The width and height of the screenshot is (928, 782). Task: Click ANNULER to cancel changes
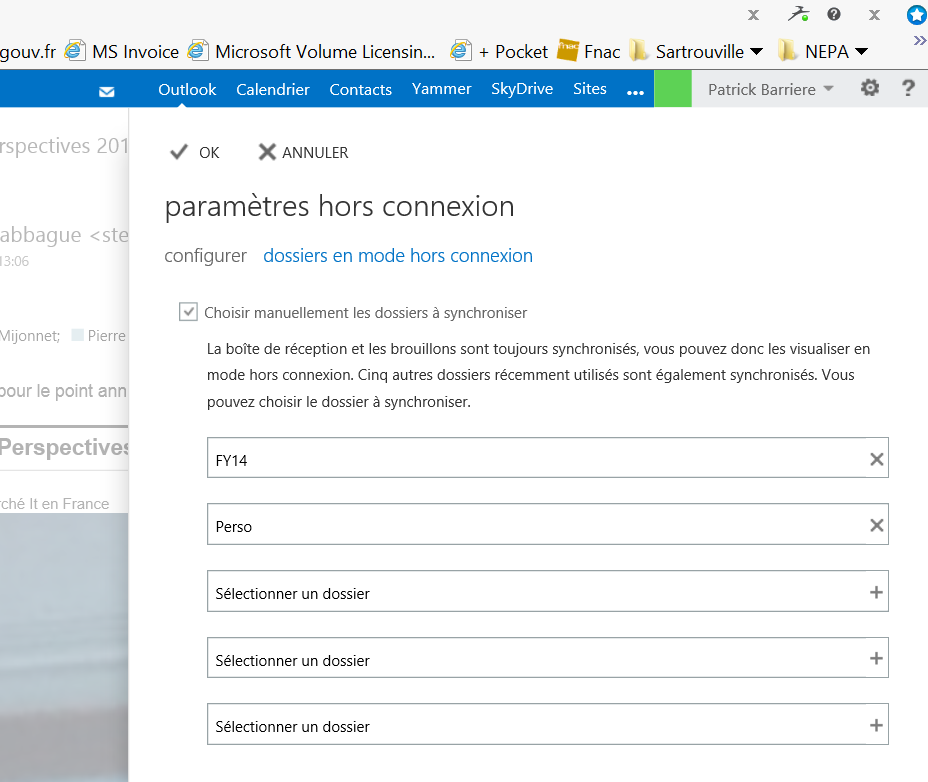click(303, 152)
